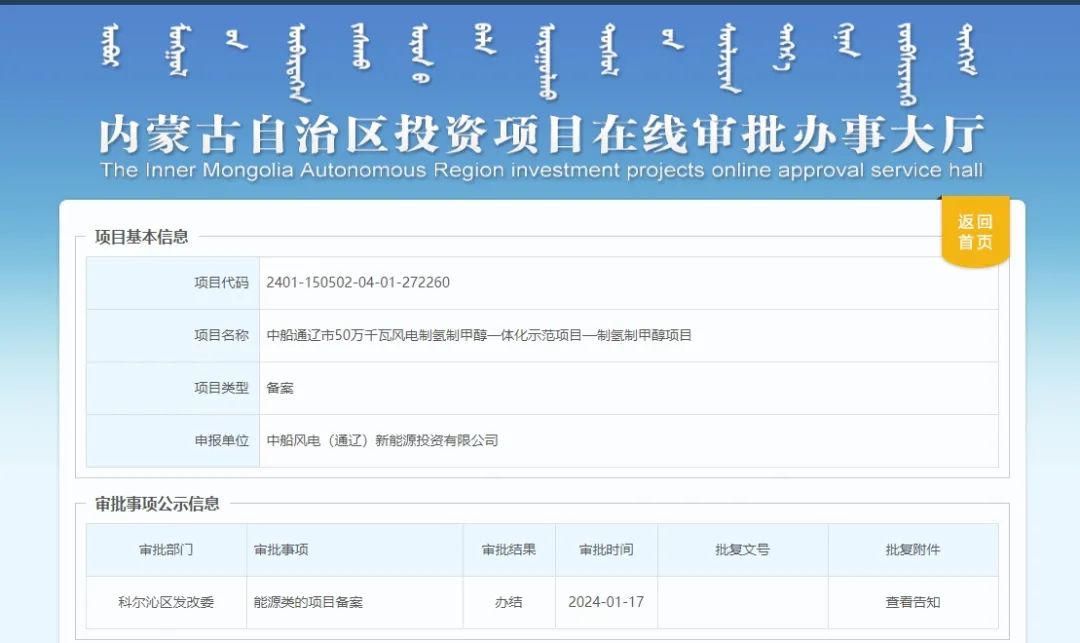Click the 能源类的项目备案 cell
The image size is (1080, 643).
tap(308, 602)
